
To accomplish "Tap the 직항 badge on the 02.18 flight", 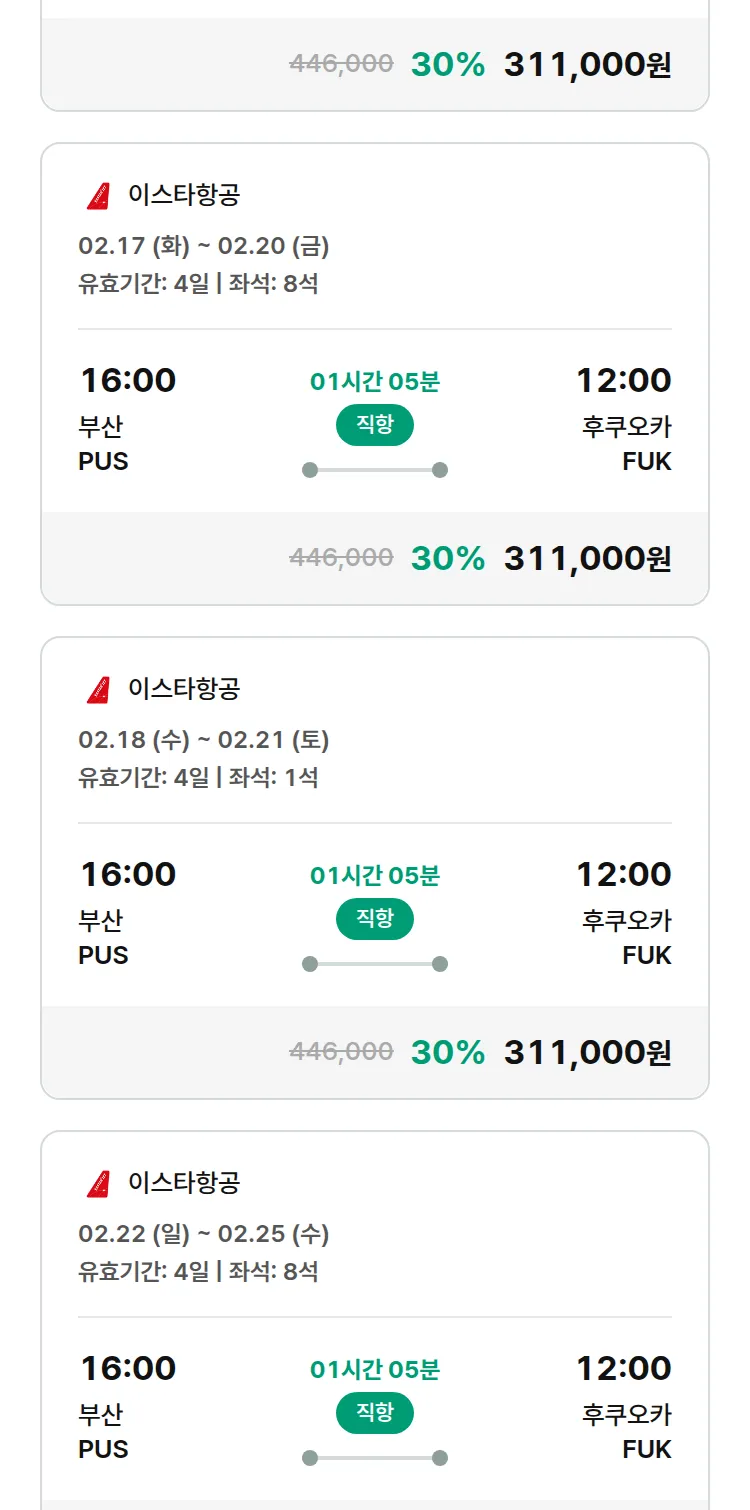I will coord(375,919).
